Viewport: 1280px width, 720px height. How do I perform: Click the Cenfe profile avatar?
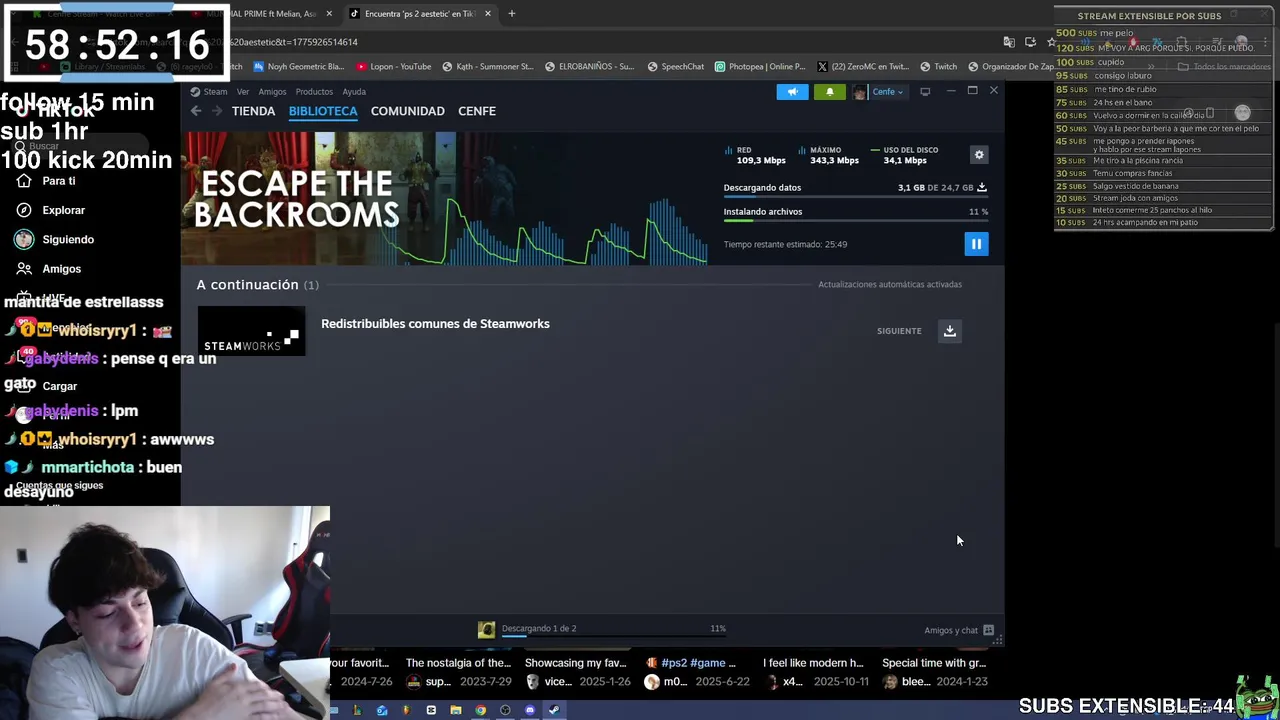tap(859, 92)
